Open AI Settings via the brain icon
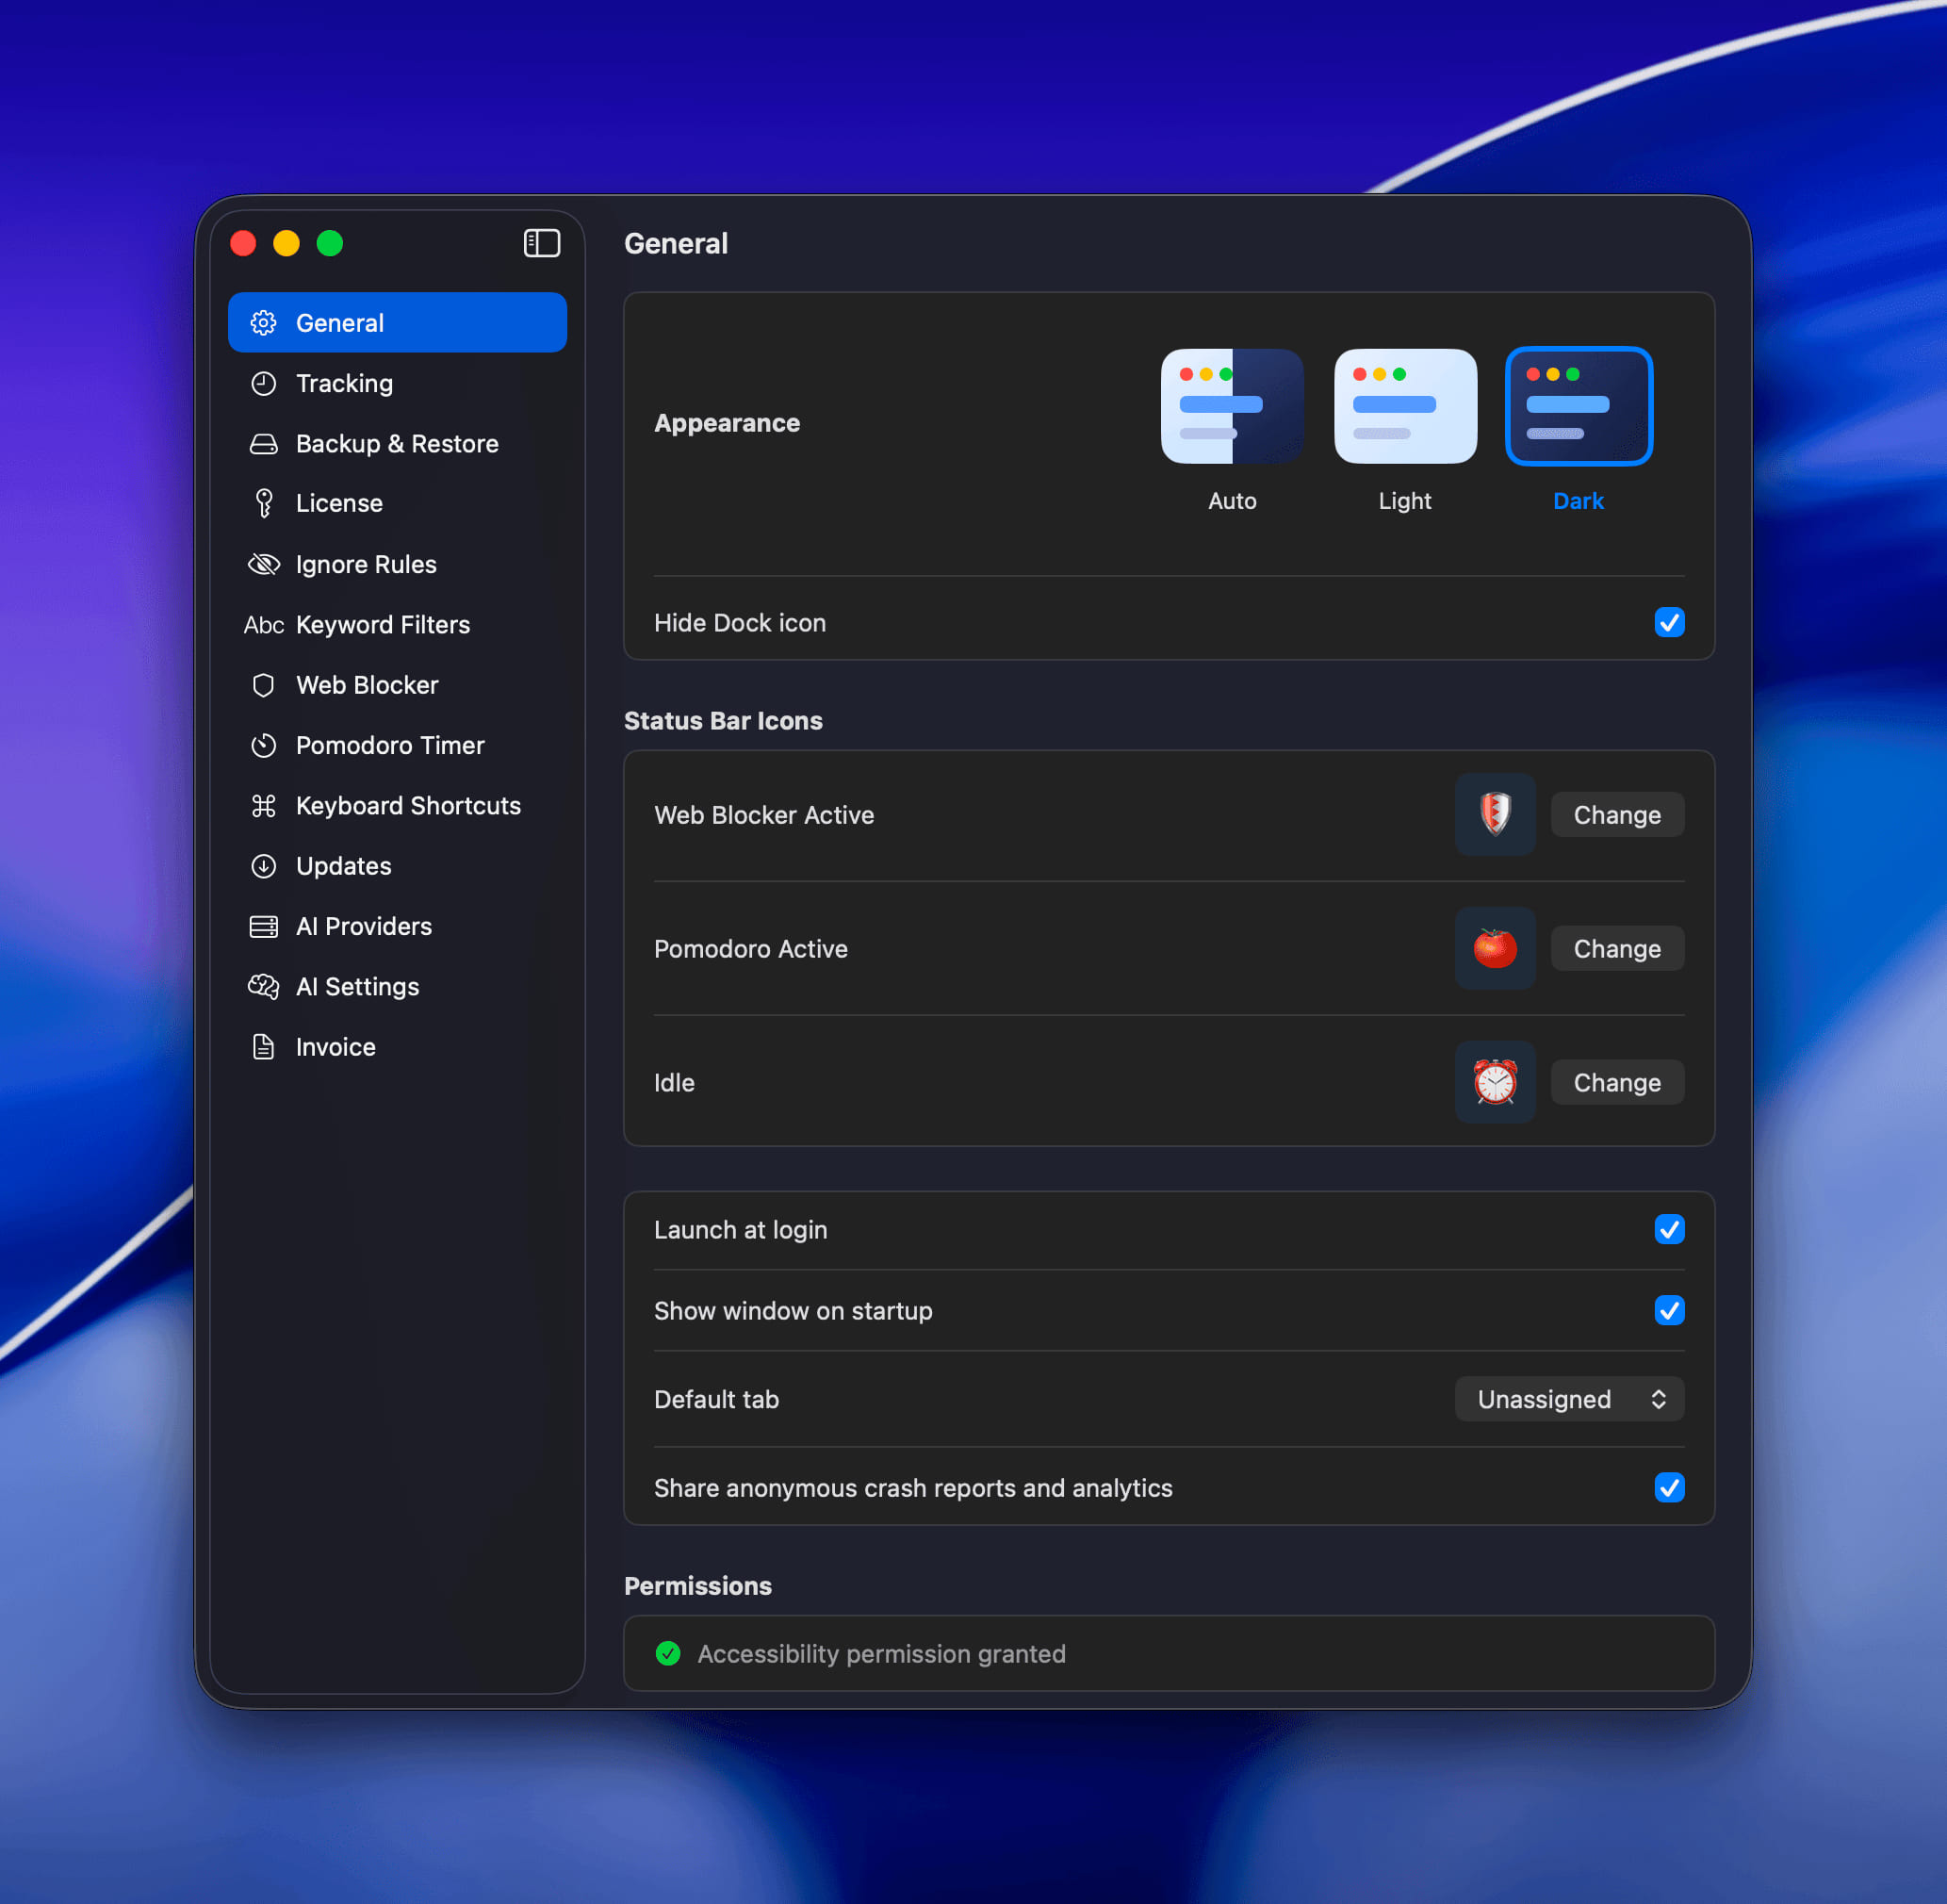This screenshot has width=1947, height=1904. pos(264,986)
